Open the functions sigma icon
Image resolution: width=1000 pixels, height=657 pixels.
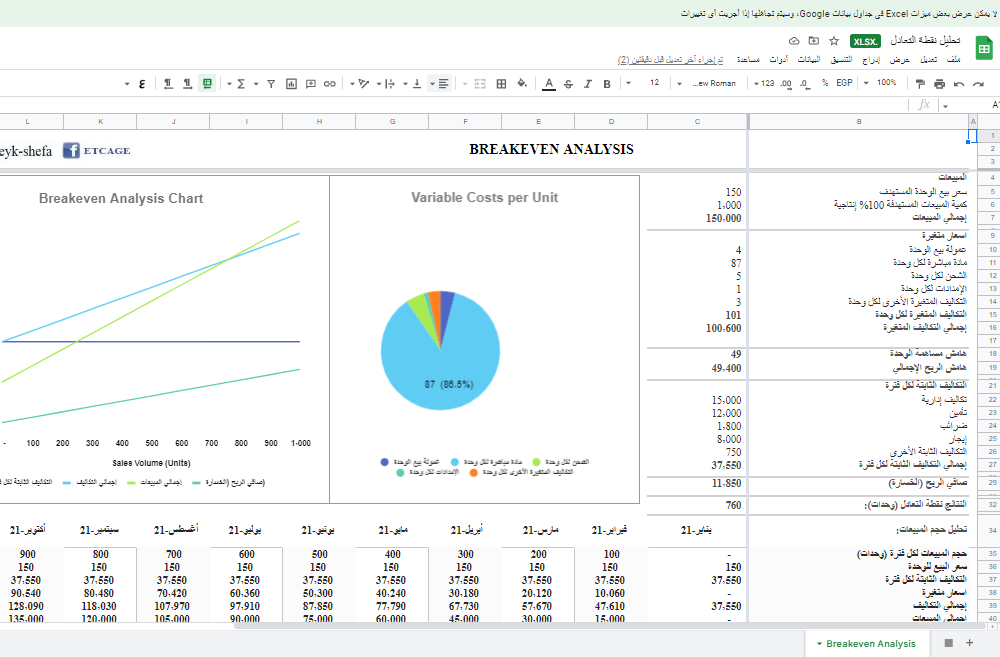pos(240,83)
